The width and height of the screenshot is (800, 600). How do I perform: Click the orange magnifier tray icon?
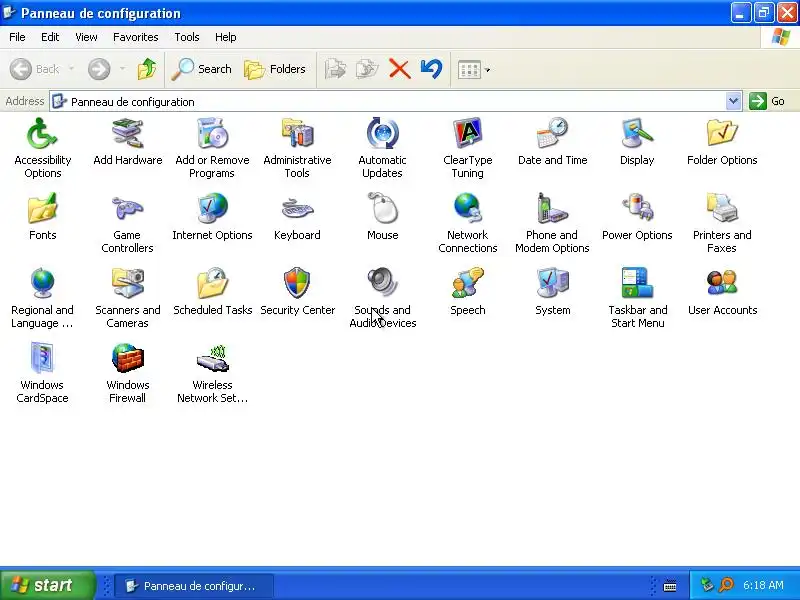coord(726,585)
